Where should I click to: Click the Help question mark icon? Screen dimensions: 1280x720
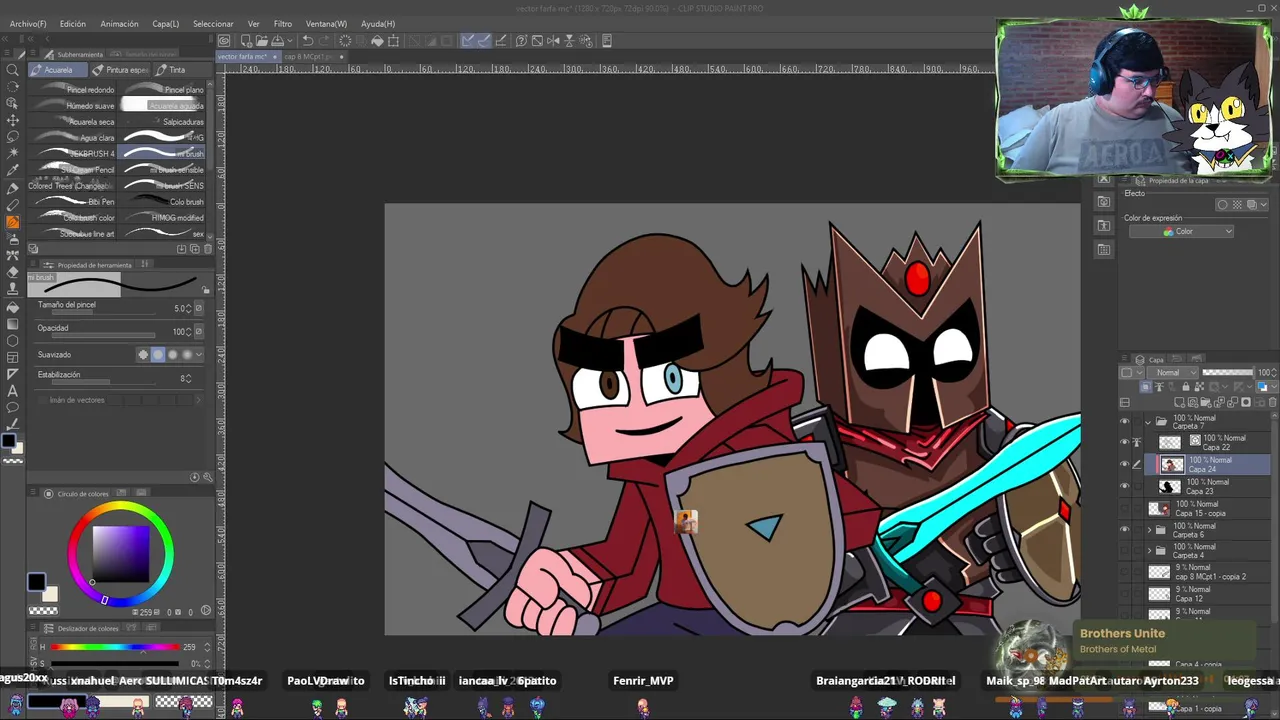click(x=521, y=41)
